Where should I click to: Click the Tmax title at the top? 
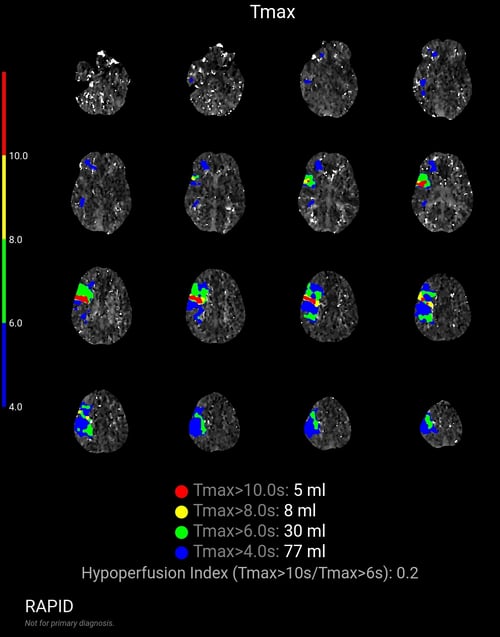273,12
